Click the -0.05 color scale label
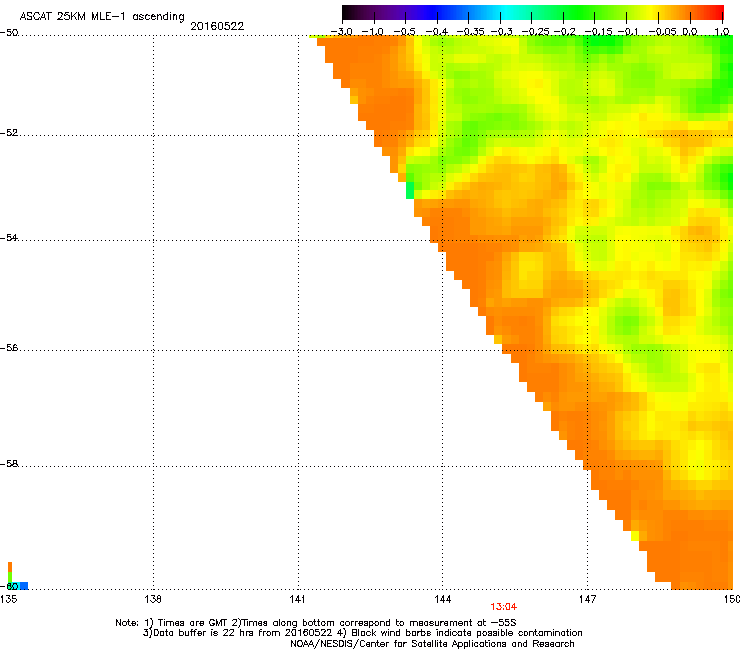This screenshot has width=740, height=650. [663, 32]
